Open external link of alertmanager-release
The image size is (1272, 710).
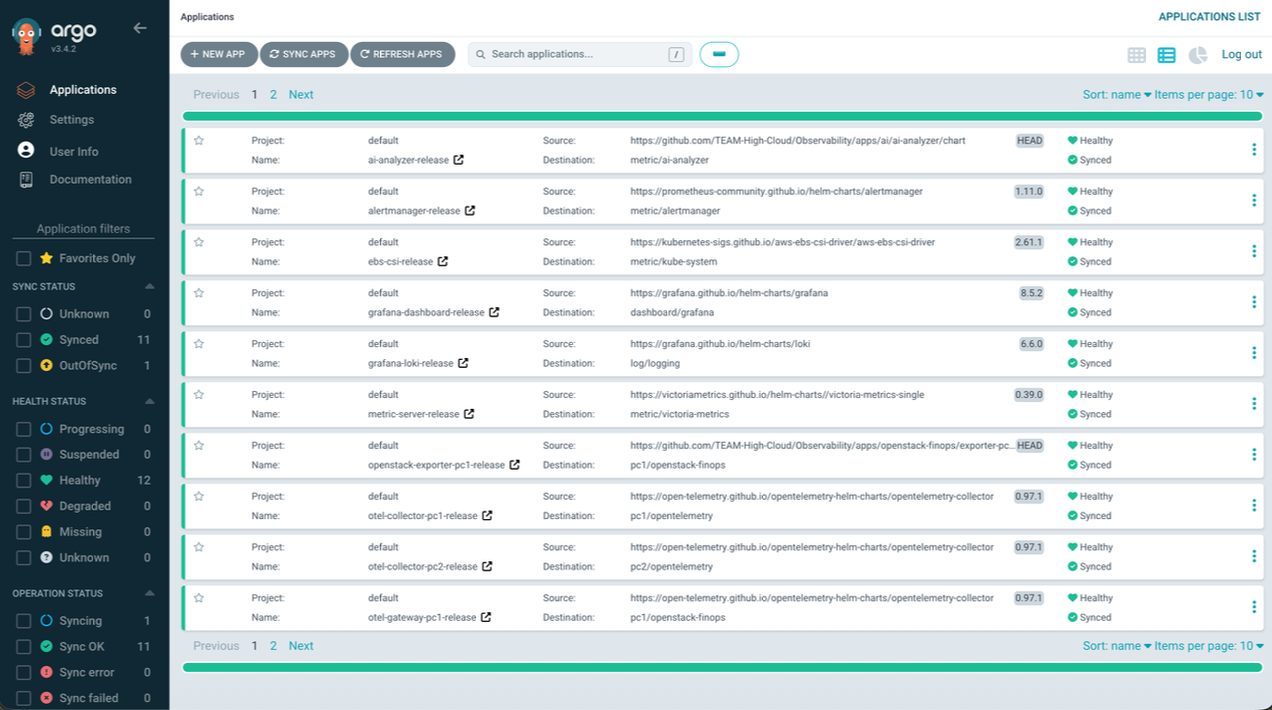click(x=470, y=211)
